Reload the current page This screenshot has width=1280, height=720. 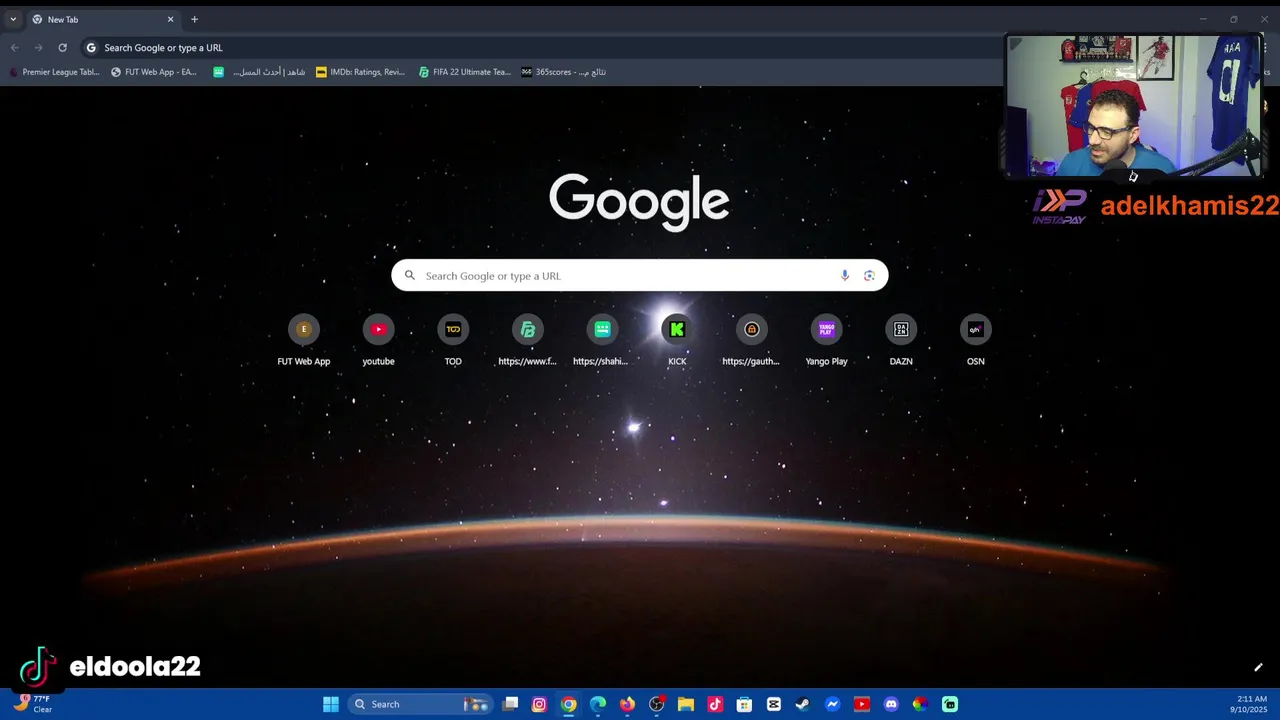coord(62,47)
